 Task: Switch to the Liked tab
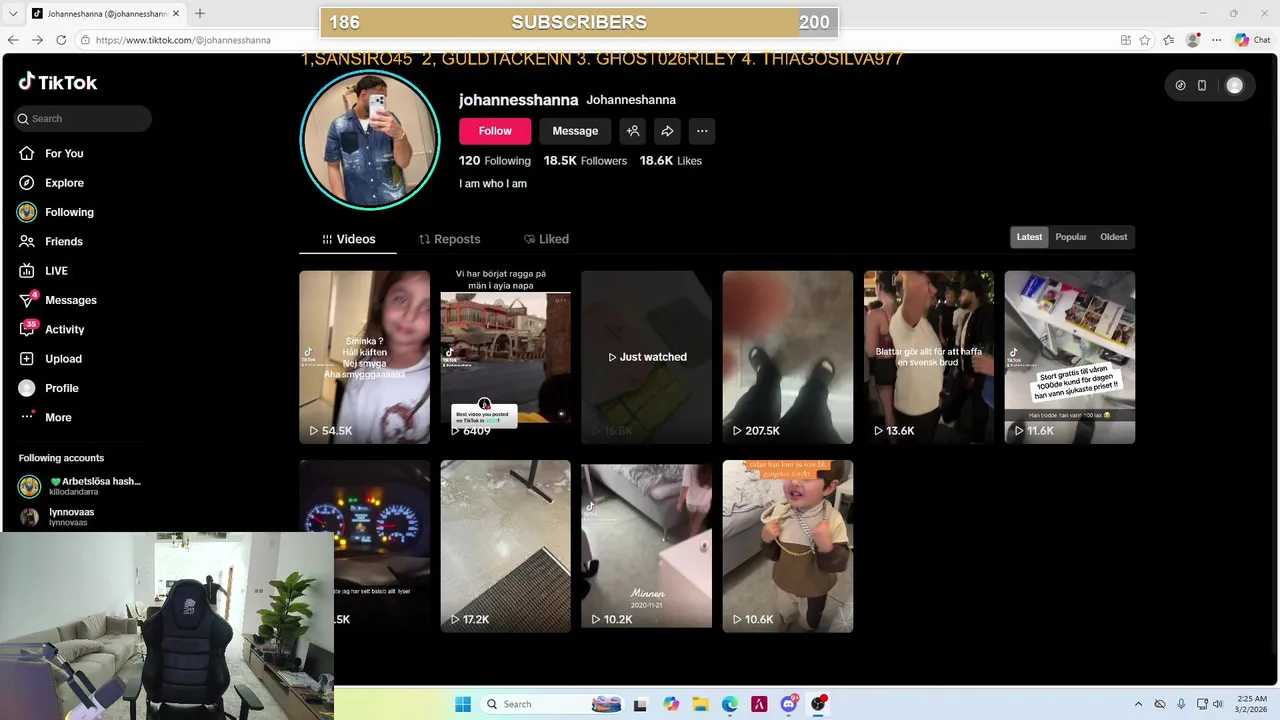[x=546, y=239]
